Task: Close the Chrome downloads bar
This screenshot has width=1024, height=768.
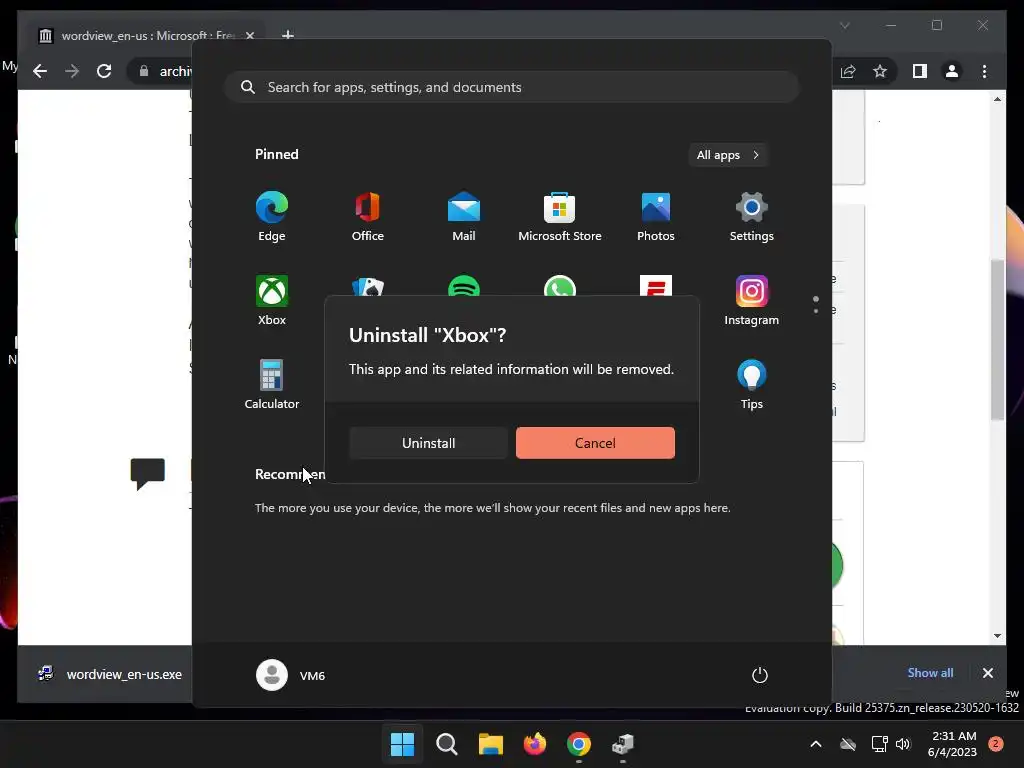Action: click(x=987, y=673)
